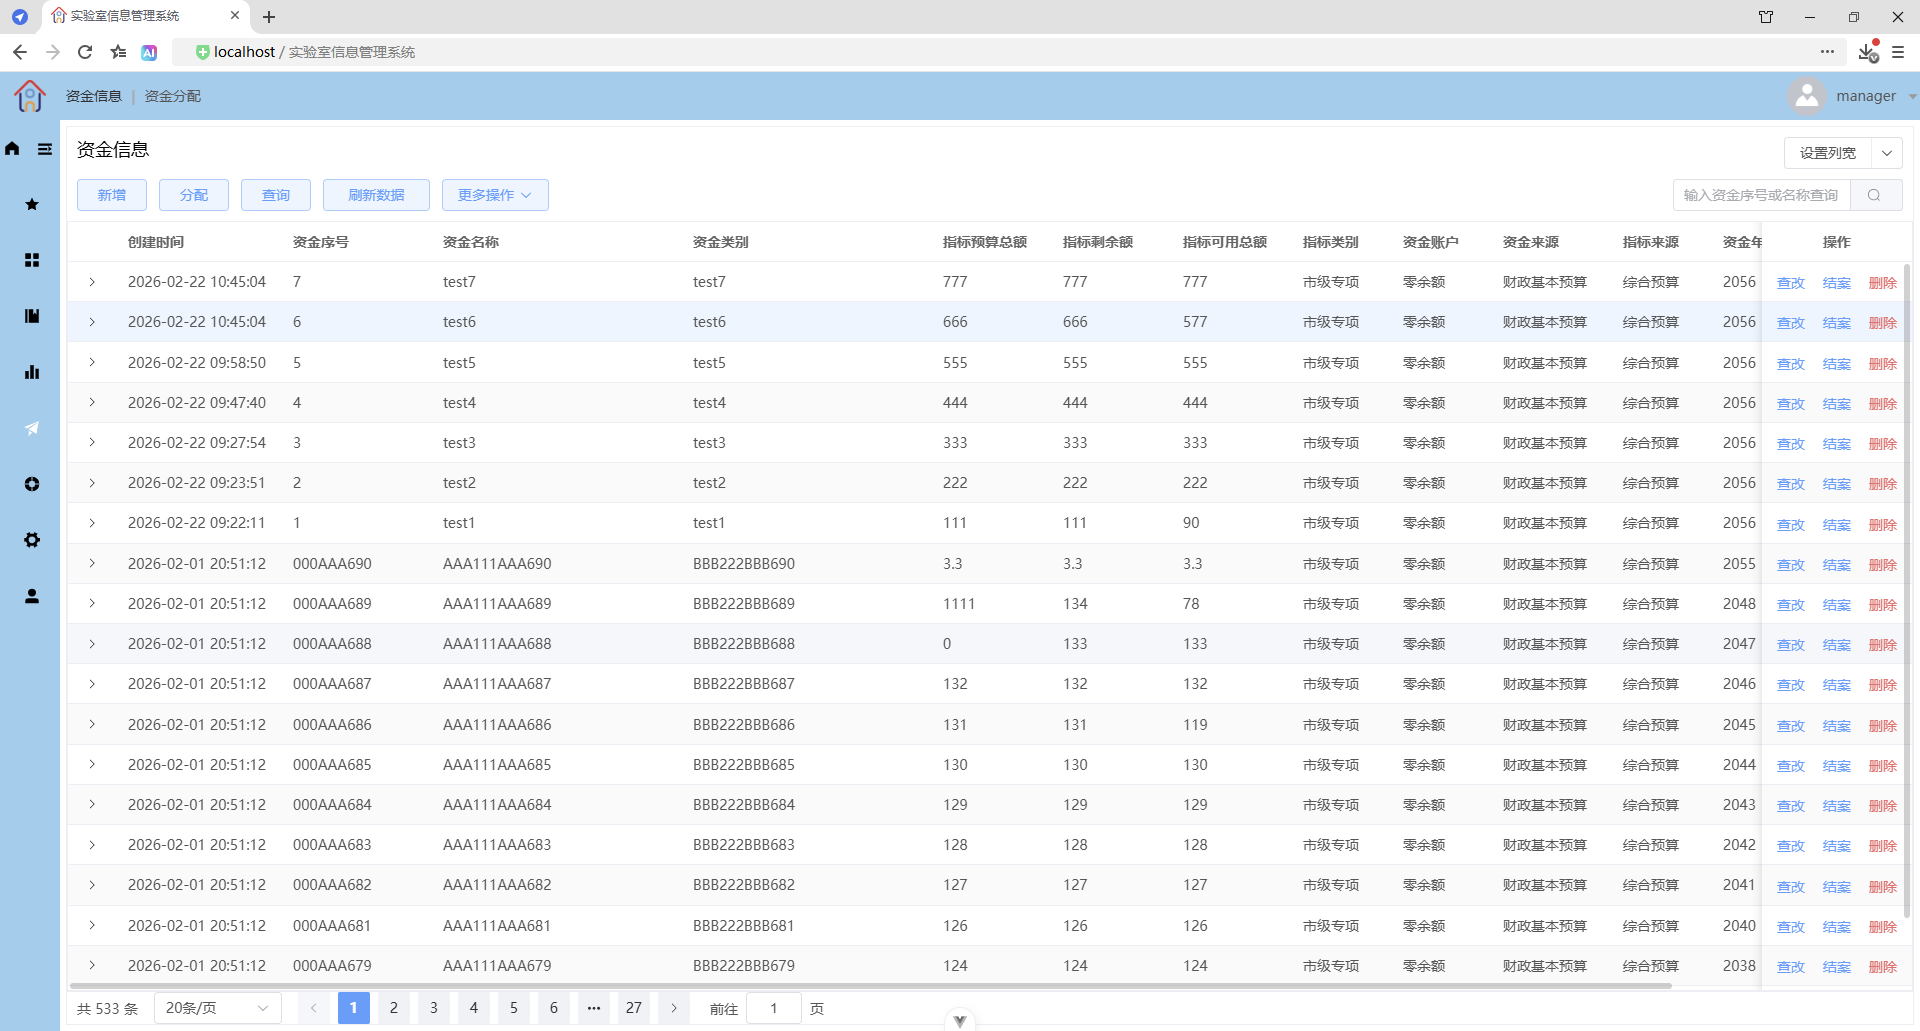The image size is (1920, 1031).
Task: Open the manager user dropdown
Action: click(1852, 96)
